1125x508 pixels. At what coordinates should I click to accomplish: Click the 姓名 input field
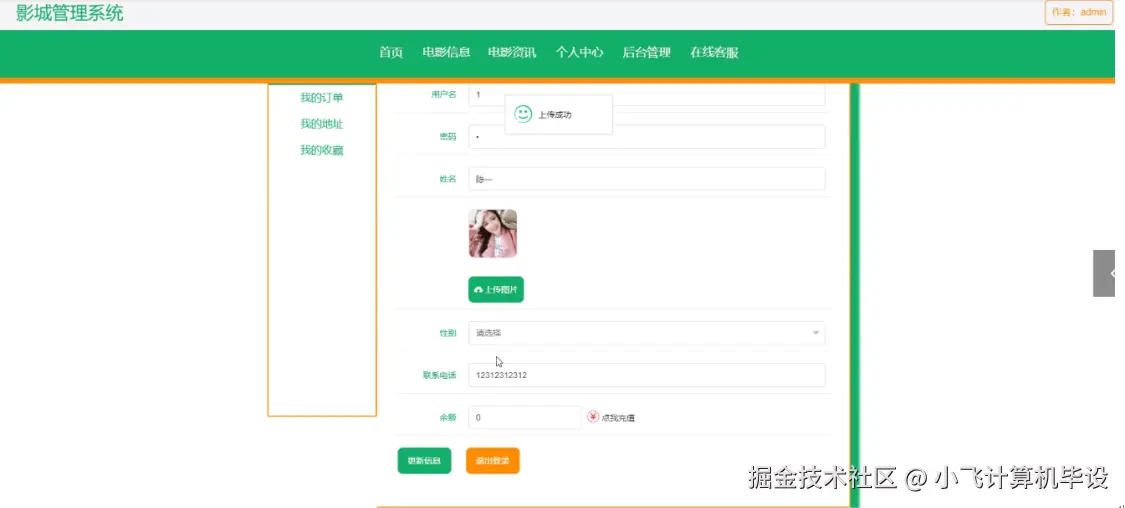click(646, 179)
